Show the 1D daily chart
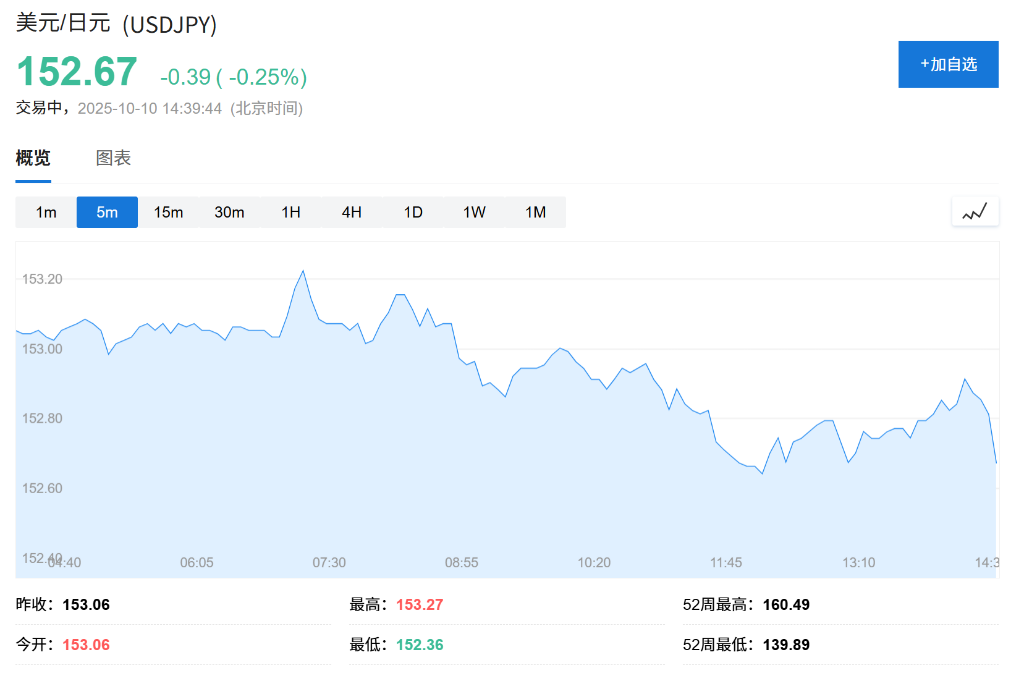The image size is (1024, 675). [x=413, y=212]
